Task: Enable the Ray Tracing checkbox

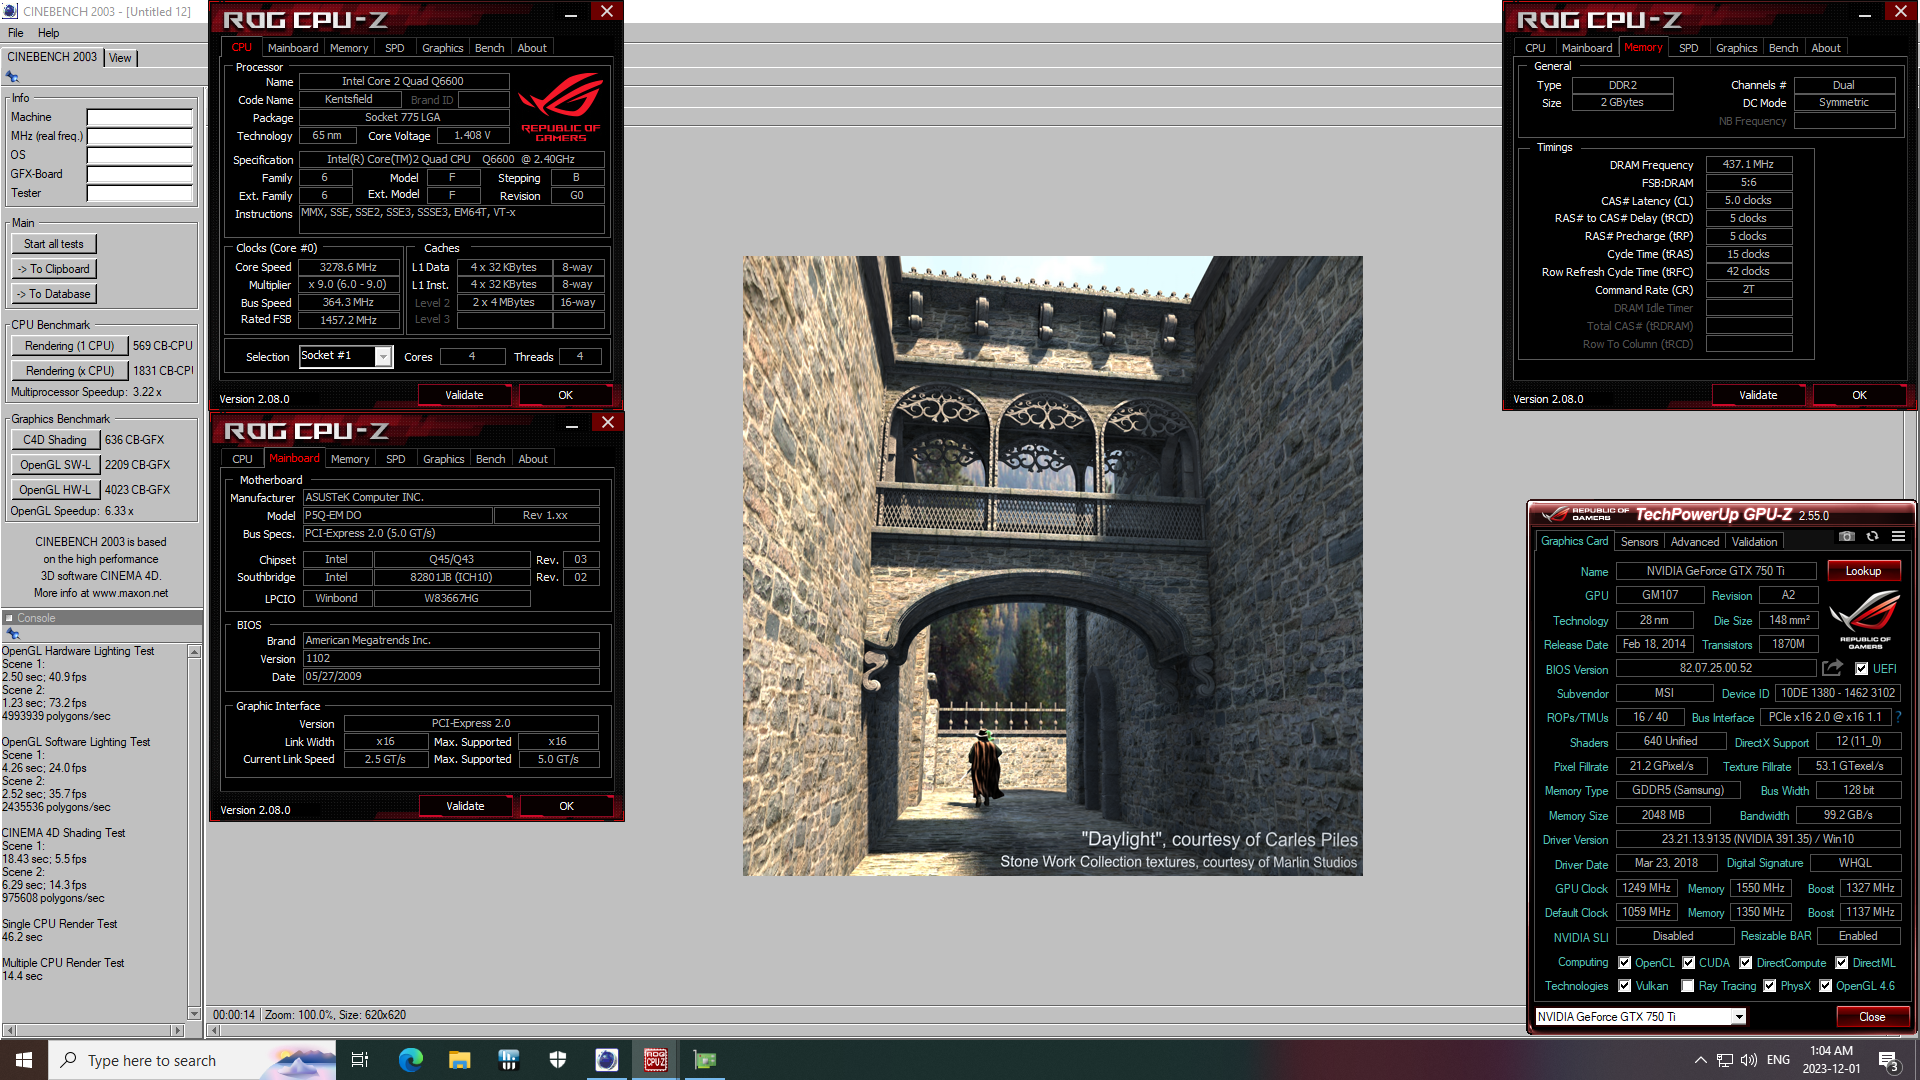Action: pyautogui.click(x=1688, y=986)
